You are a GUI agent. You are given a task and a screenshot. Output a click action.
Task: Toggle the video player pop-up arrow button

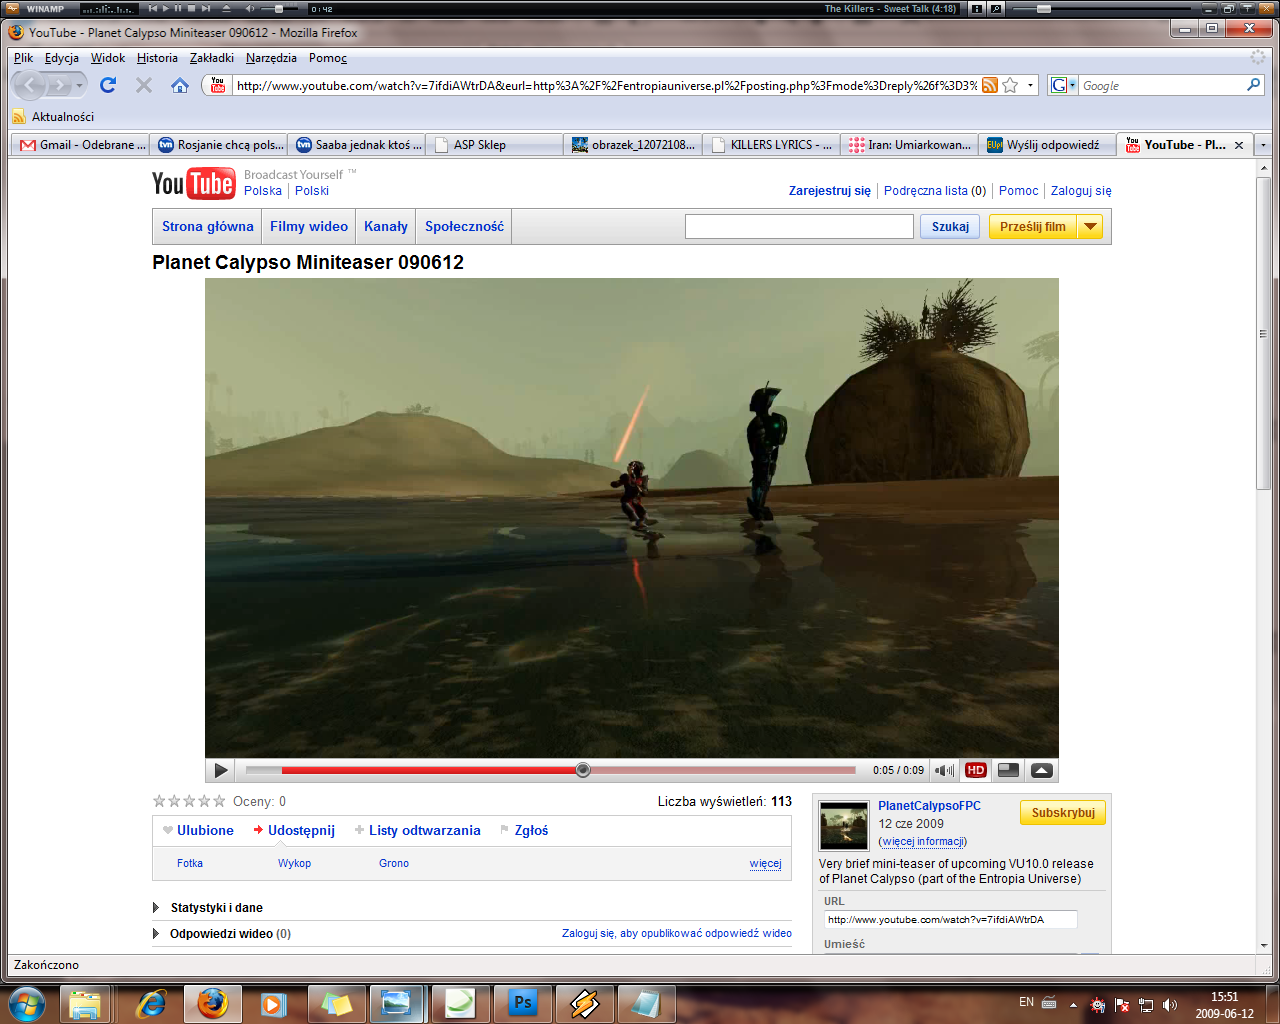pyautogui.click(x=1041, y=770)
